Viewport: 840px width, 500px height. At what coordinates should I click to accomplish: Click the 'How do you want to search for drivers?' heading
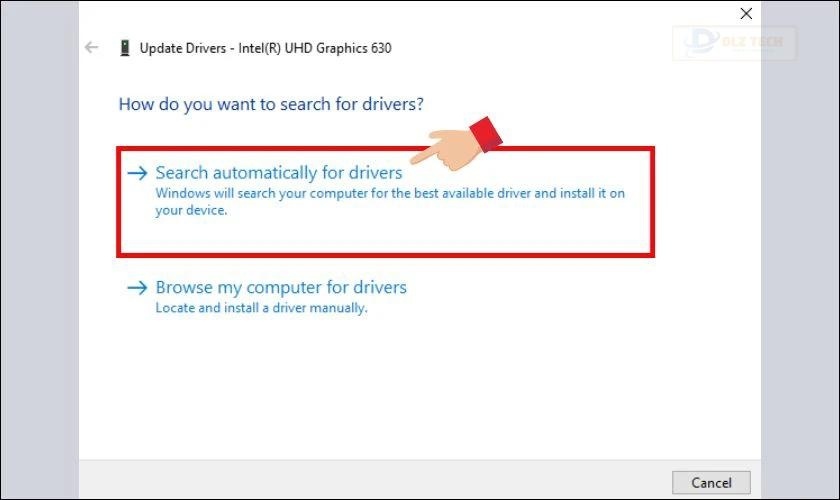pos(271,104)
